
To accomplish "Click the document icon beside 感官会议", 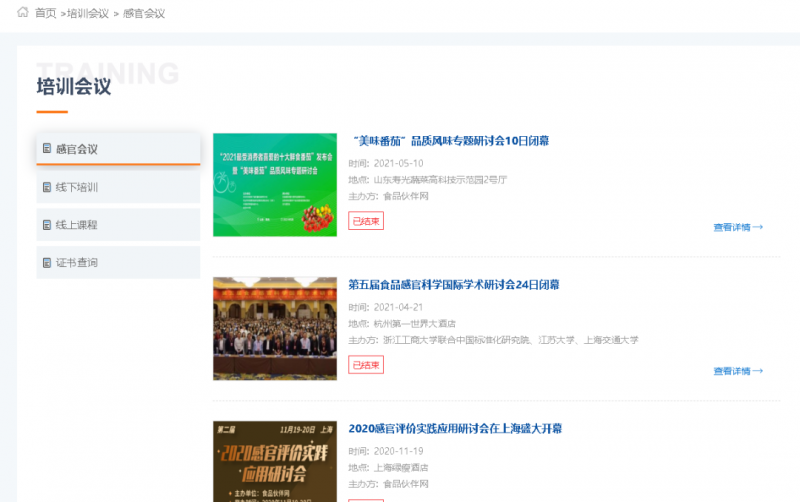I will coord(47,149).
